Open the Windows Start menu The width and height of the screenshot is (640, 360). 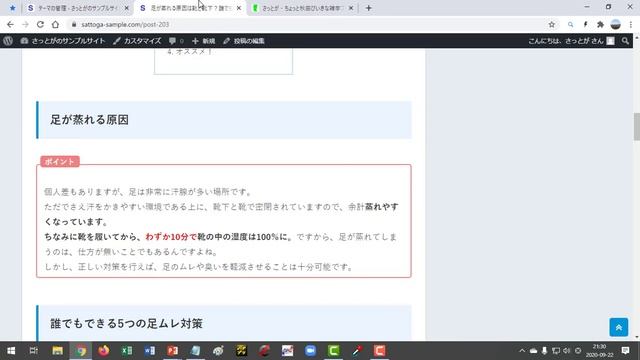[11, 351]
